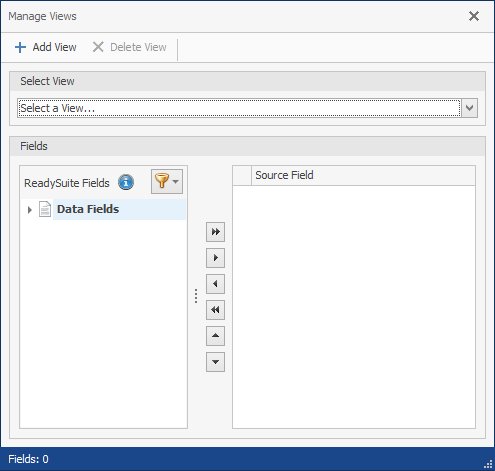The height and width of the screenshot is (471, 495).
Task: Open the funnel filter dropdown
Action: [167, 181]
